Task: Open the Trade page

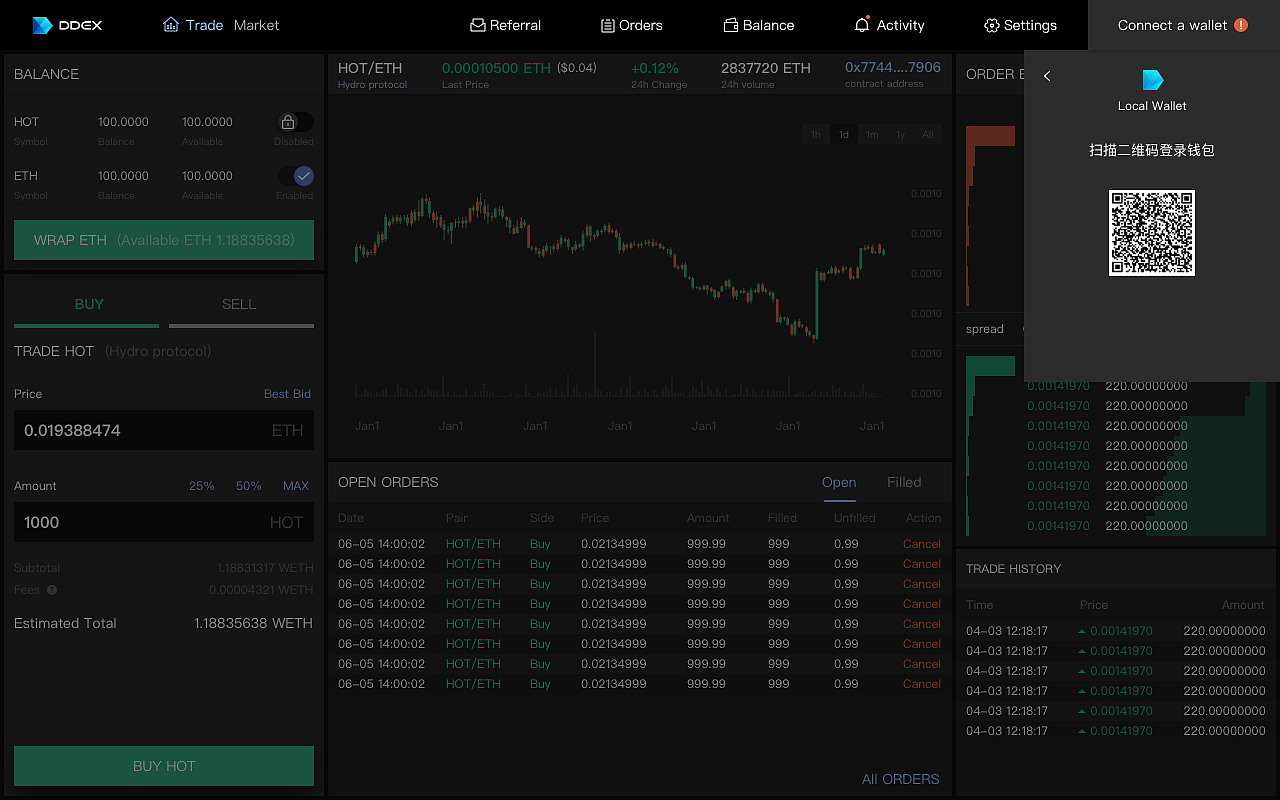Action: coord(204,25)
